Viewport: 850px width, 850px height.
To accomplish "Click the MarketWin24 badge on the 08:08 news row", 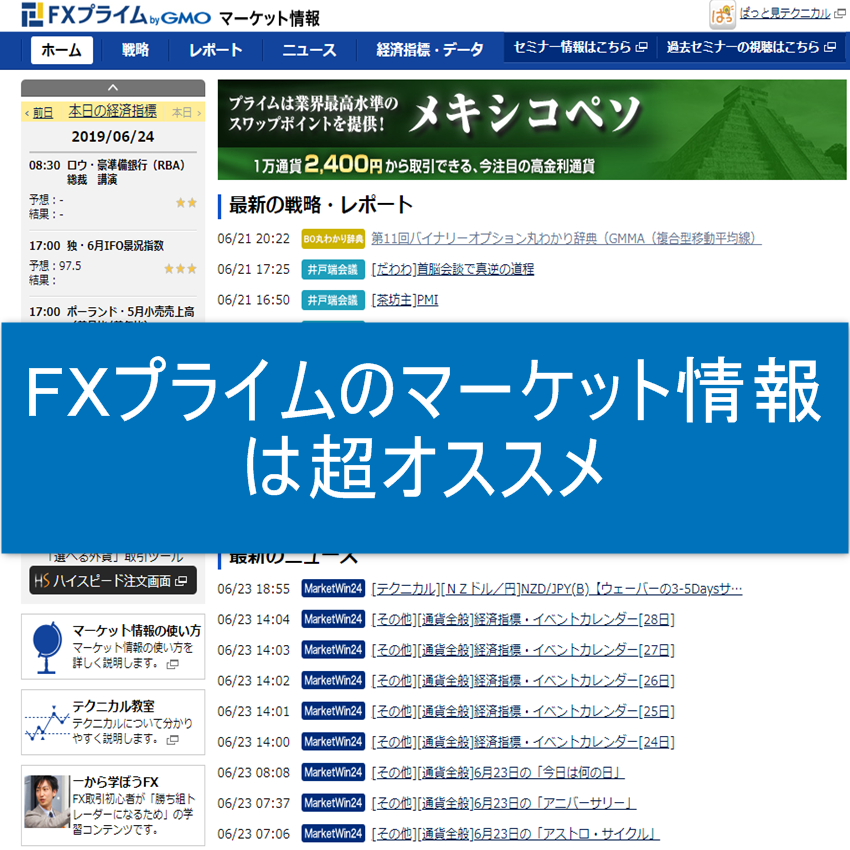I will pyautogui.click(x=333, y=772).
